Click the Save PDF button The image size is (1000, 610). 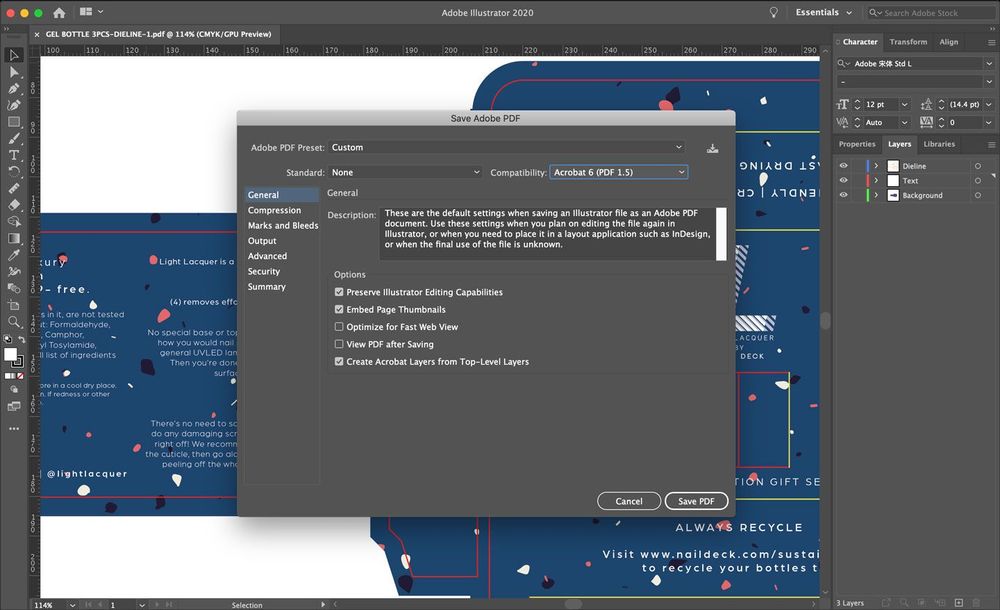point(696,501)
